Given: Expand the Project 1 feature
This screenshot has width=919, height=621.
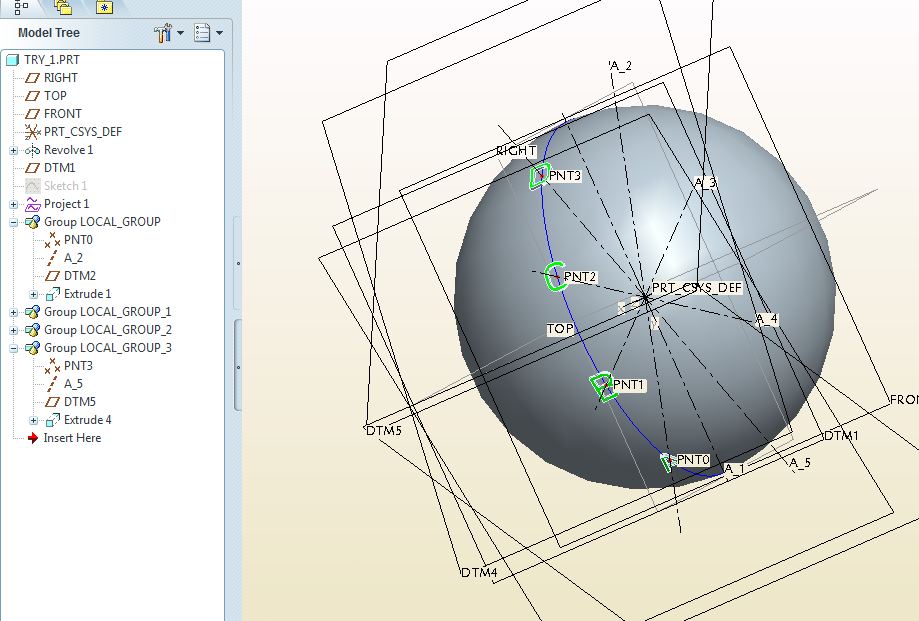Looking at the screenshot, I should 13,204.
